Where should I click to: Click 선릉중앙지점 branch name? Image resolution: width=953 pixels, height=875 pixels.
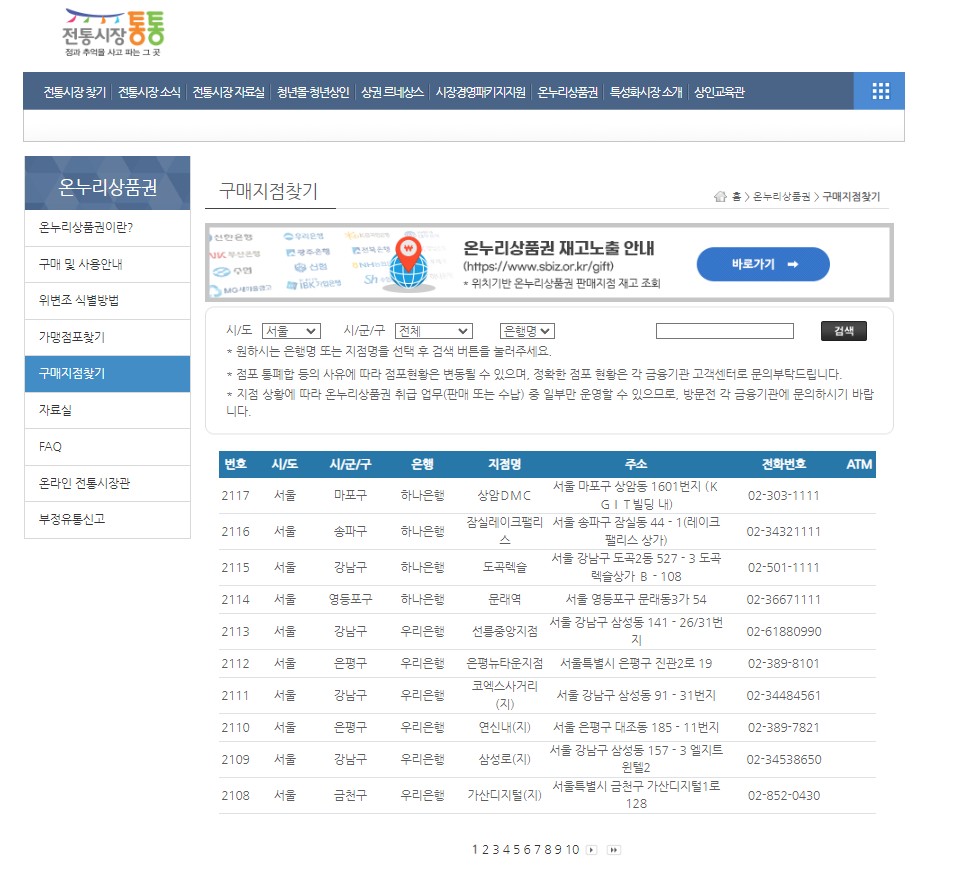504,631
